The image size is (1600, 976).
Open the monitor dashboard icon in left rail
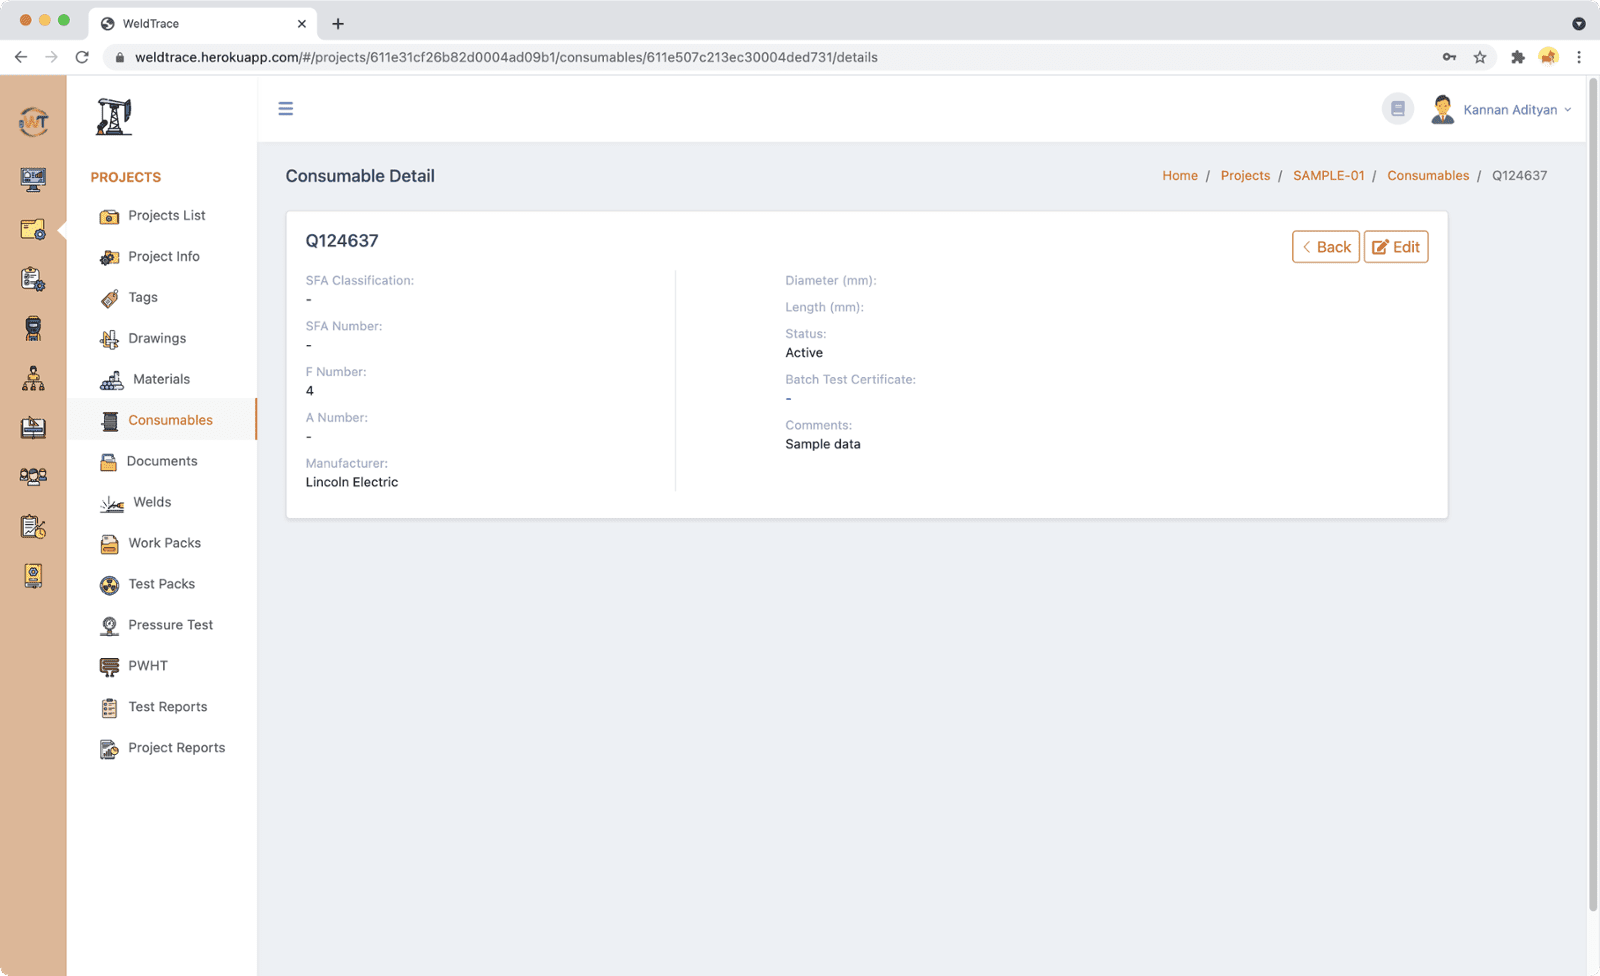33,179
